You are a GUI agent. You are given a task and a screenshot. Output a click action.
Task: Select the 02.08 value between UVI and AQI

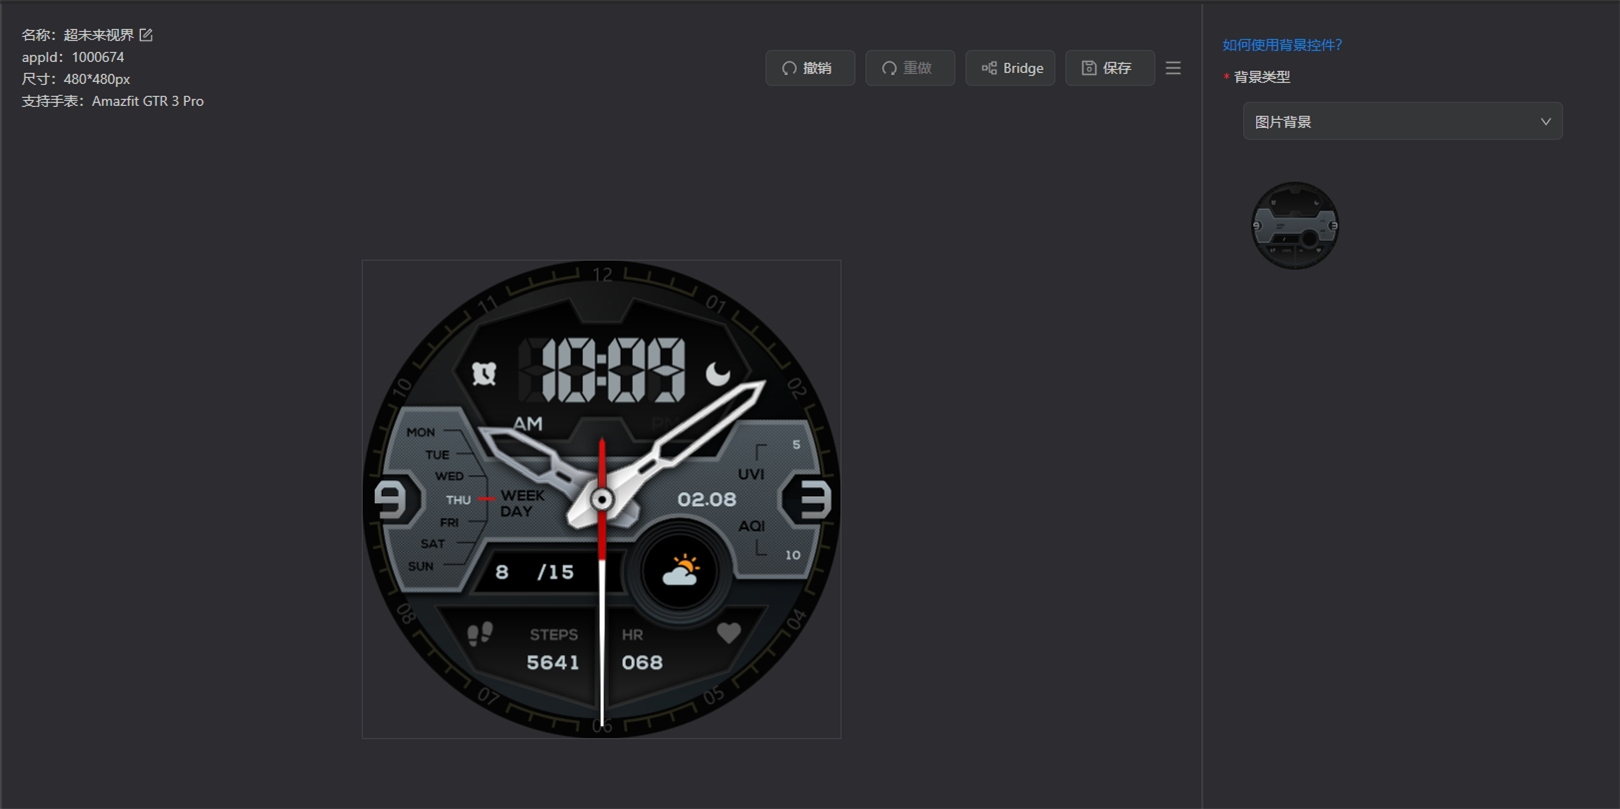coord(706,499)
